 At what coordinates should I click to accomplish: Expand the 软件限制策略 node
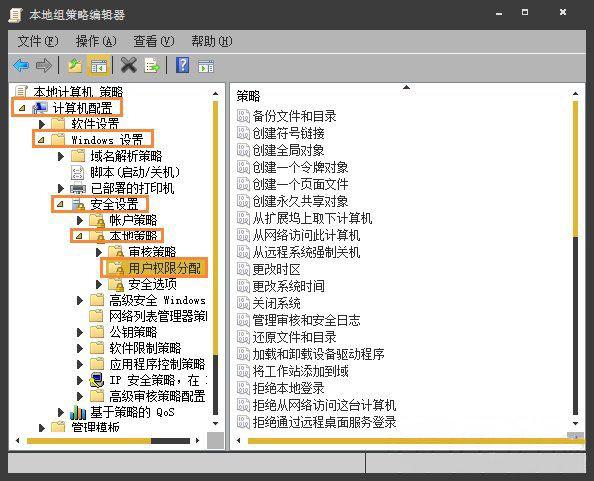pyautogui.click(x=80, y=348)
